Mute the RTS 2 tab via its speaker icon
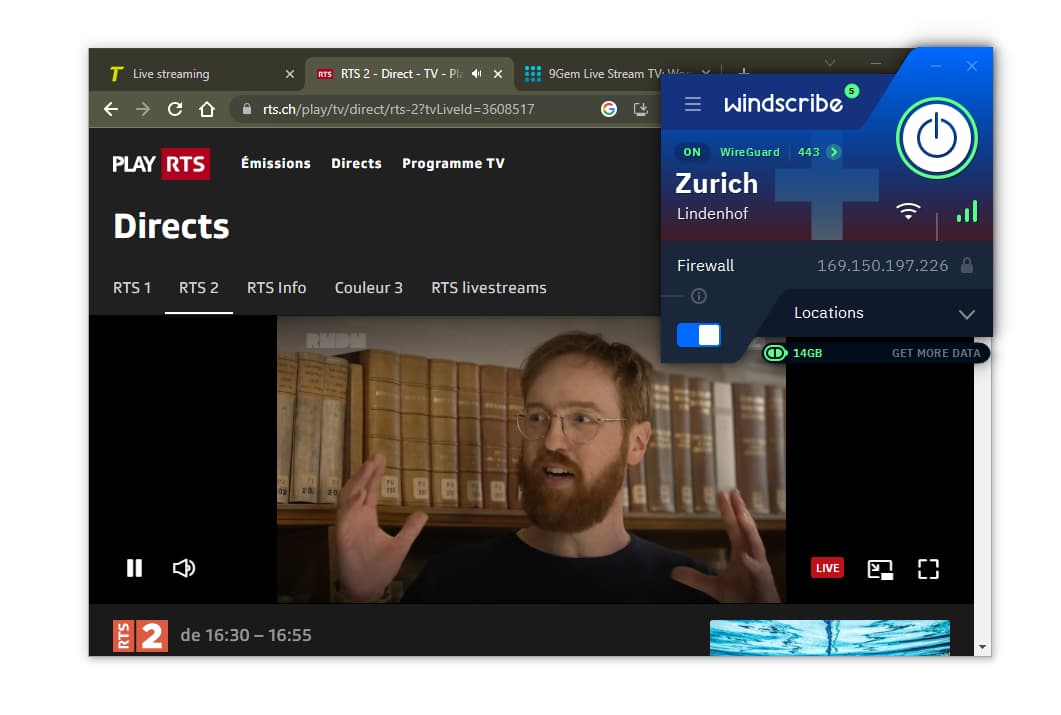 [x=476, y=74]
